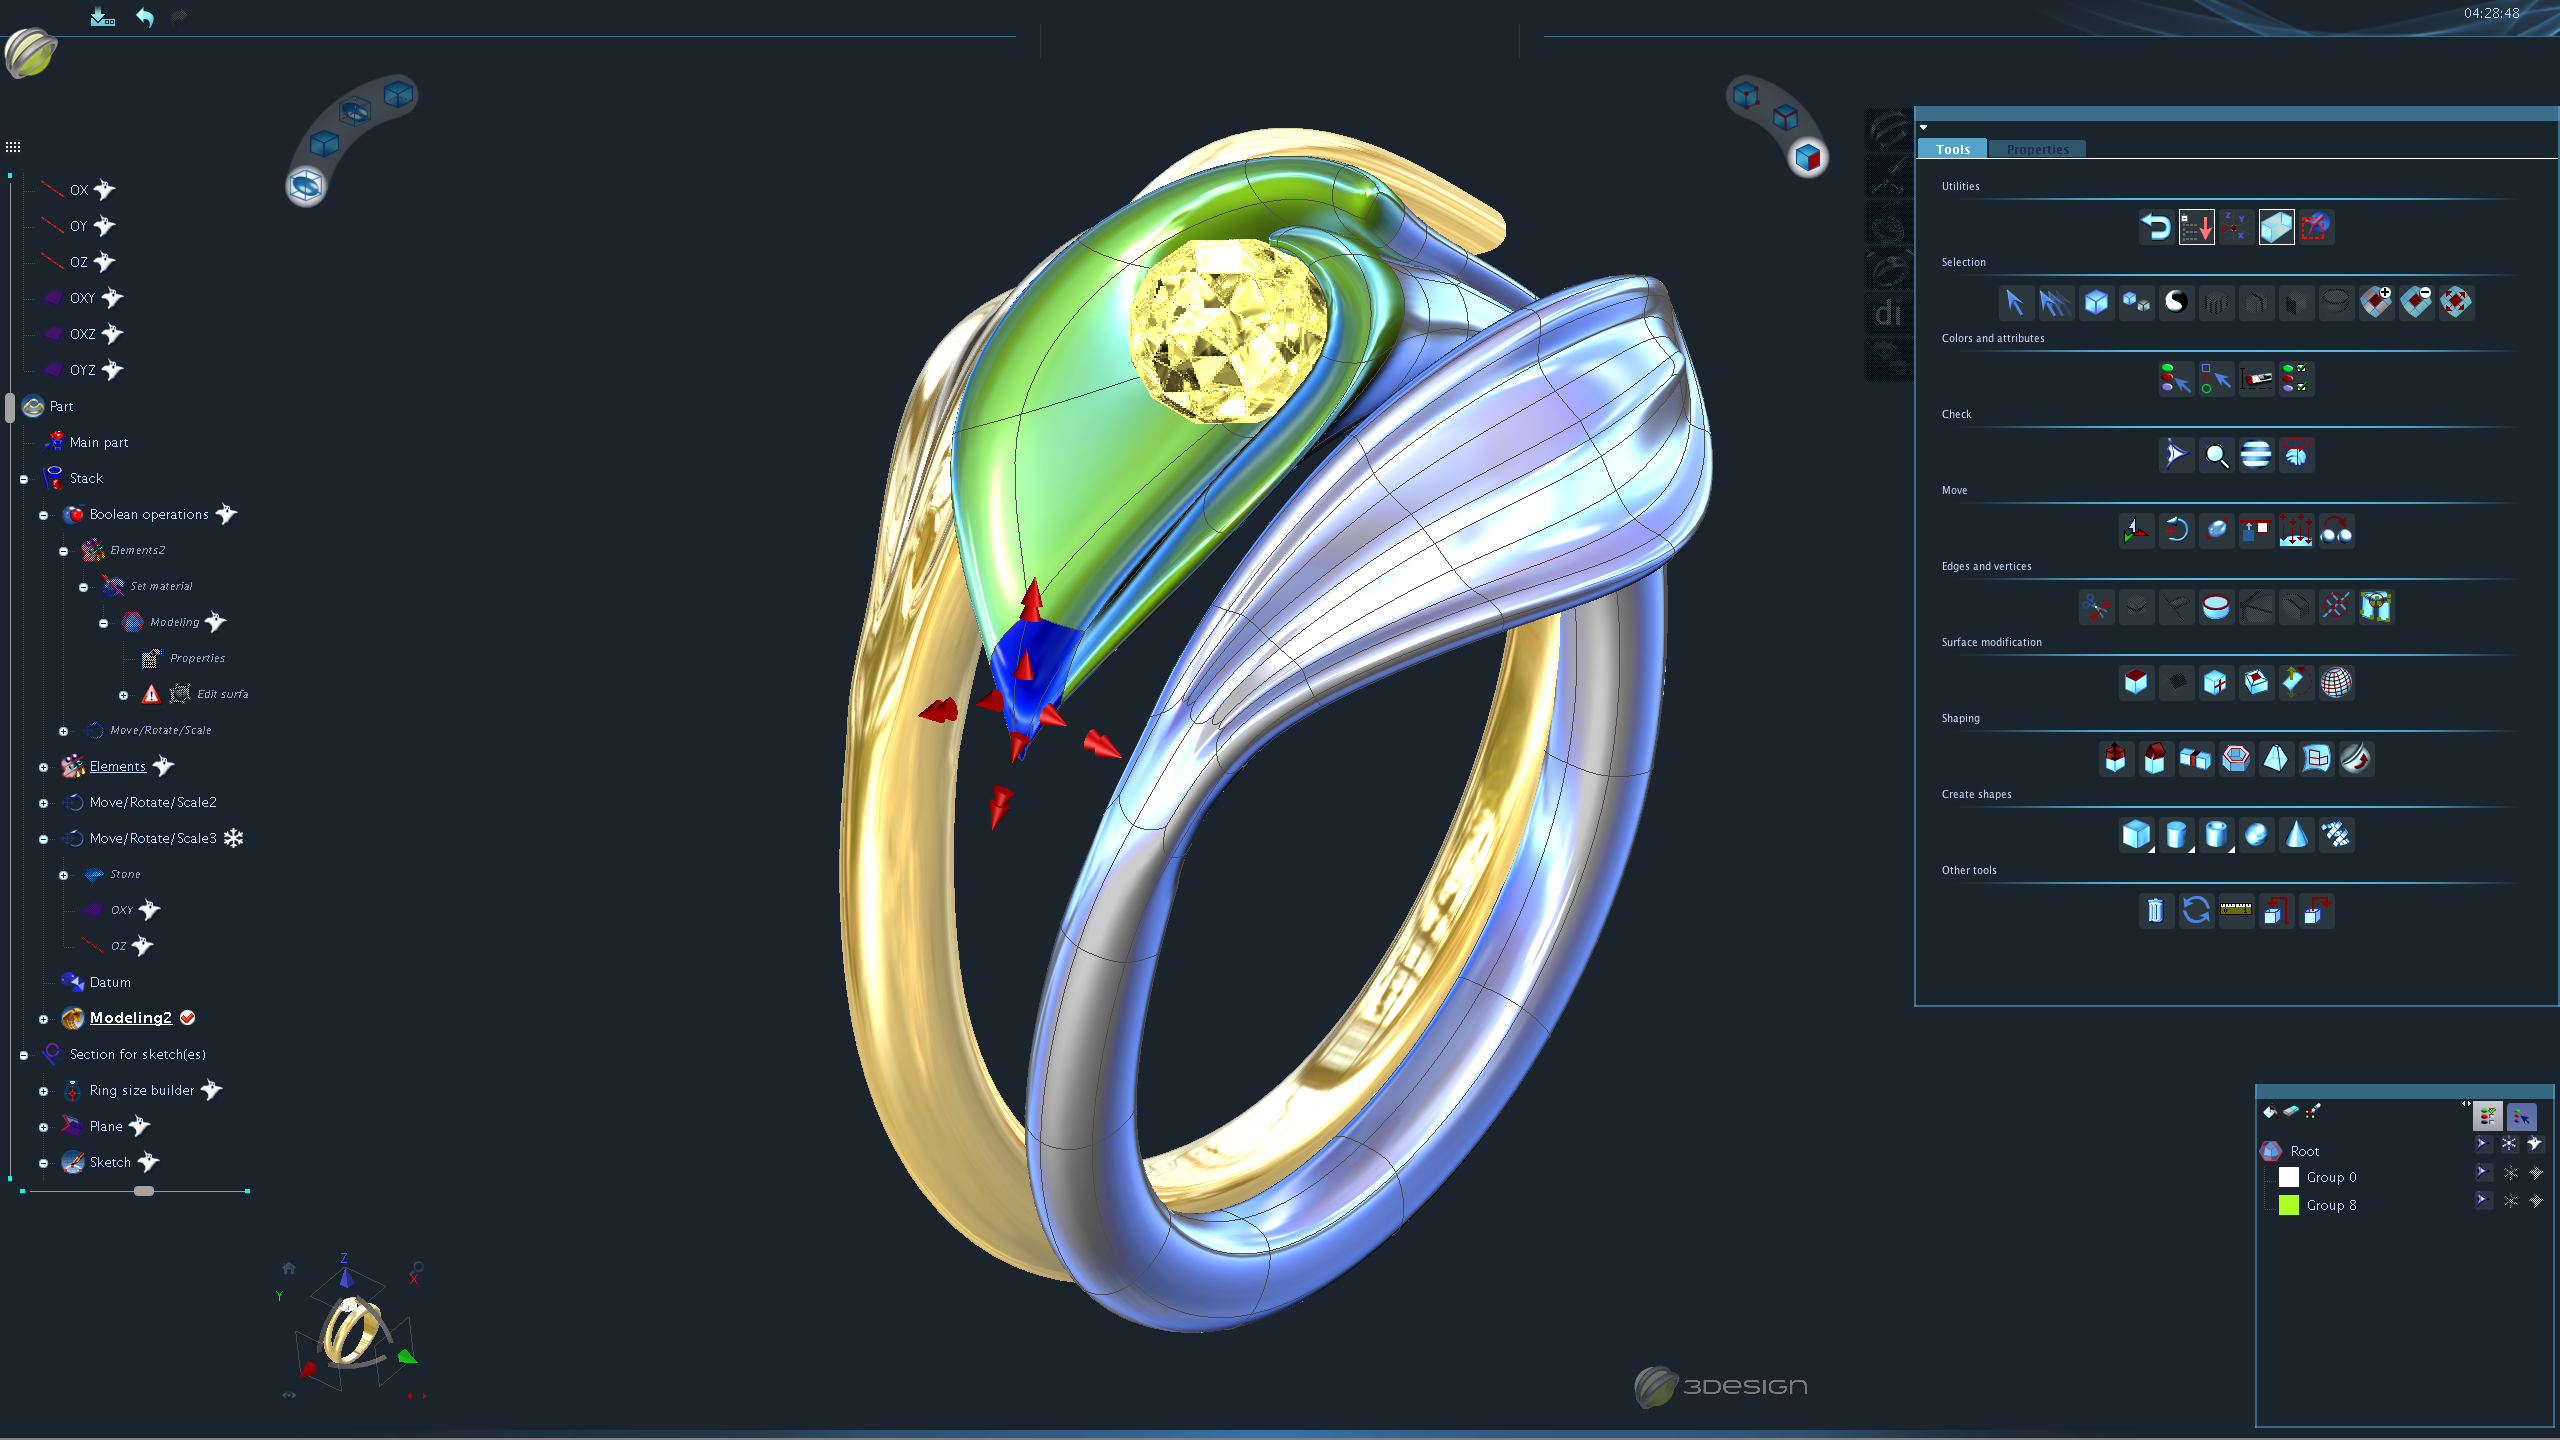Switch to the Properties tab

[x=2037, y=149]
